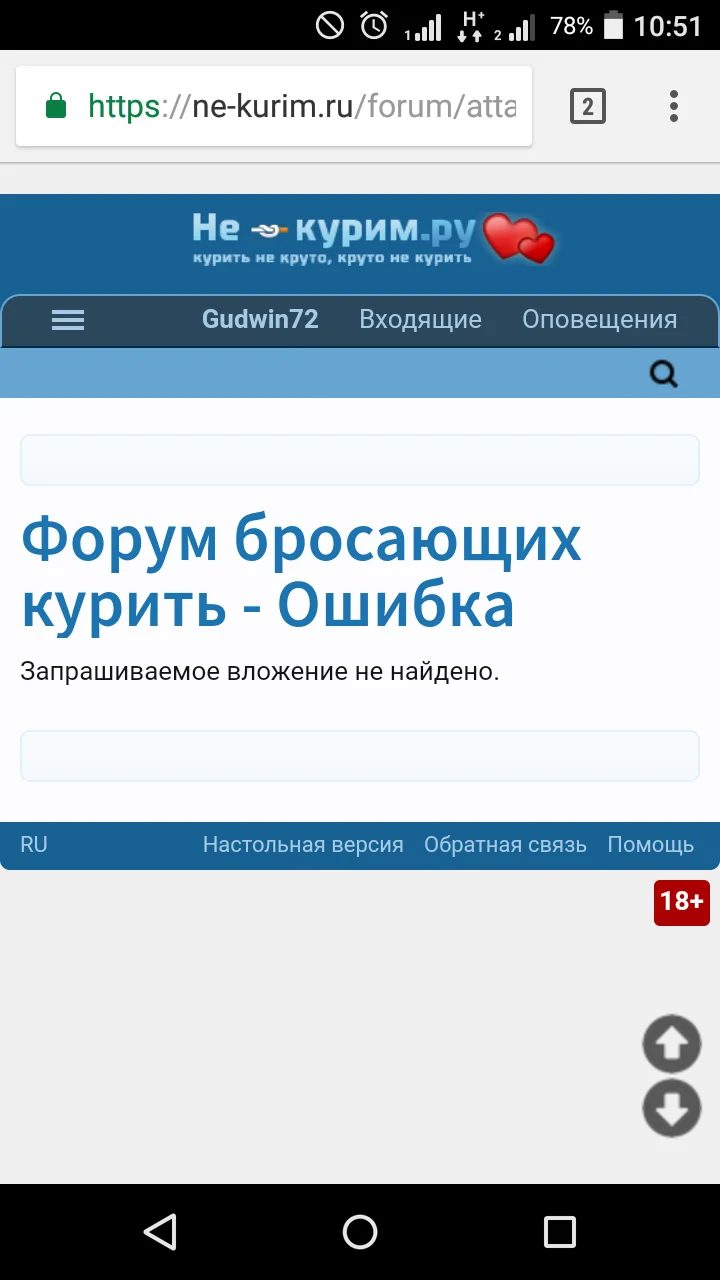
Task: Open the hamburger navigation menu
Action: pos(68,320)
